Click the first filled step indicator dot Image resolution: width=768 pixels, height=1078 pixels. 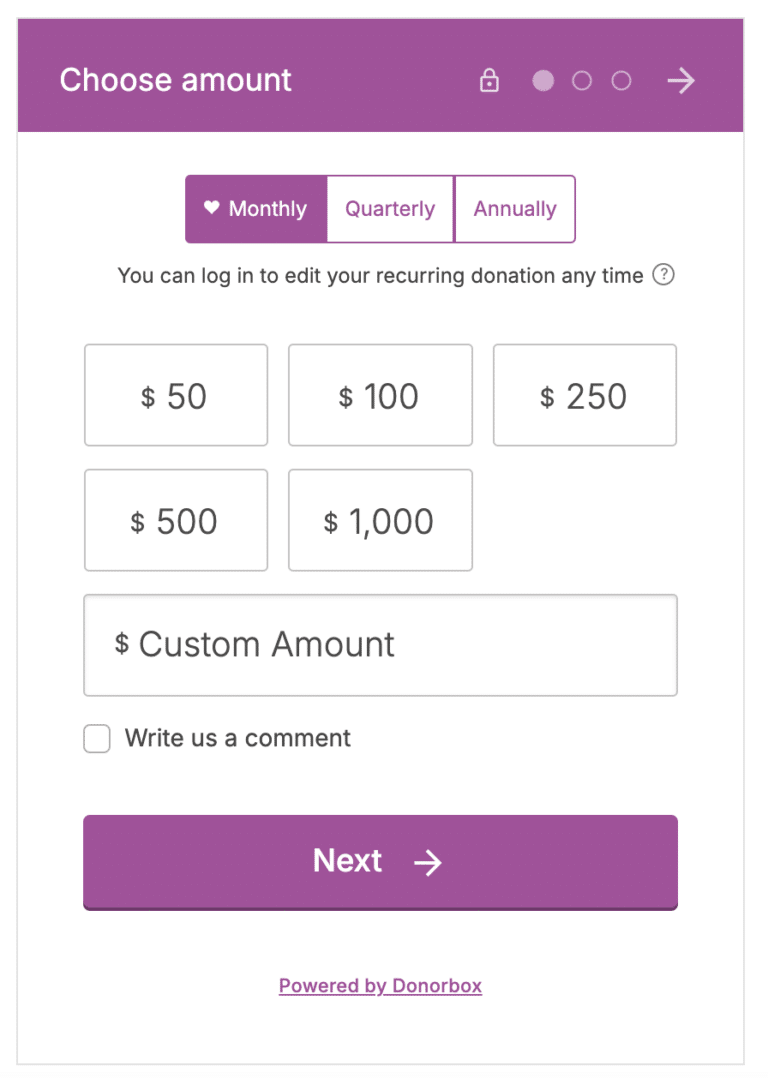click(543, 80)
